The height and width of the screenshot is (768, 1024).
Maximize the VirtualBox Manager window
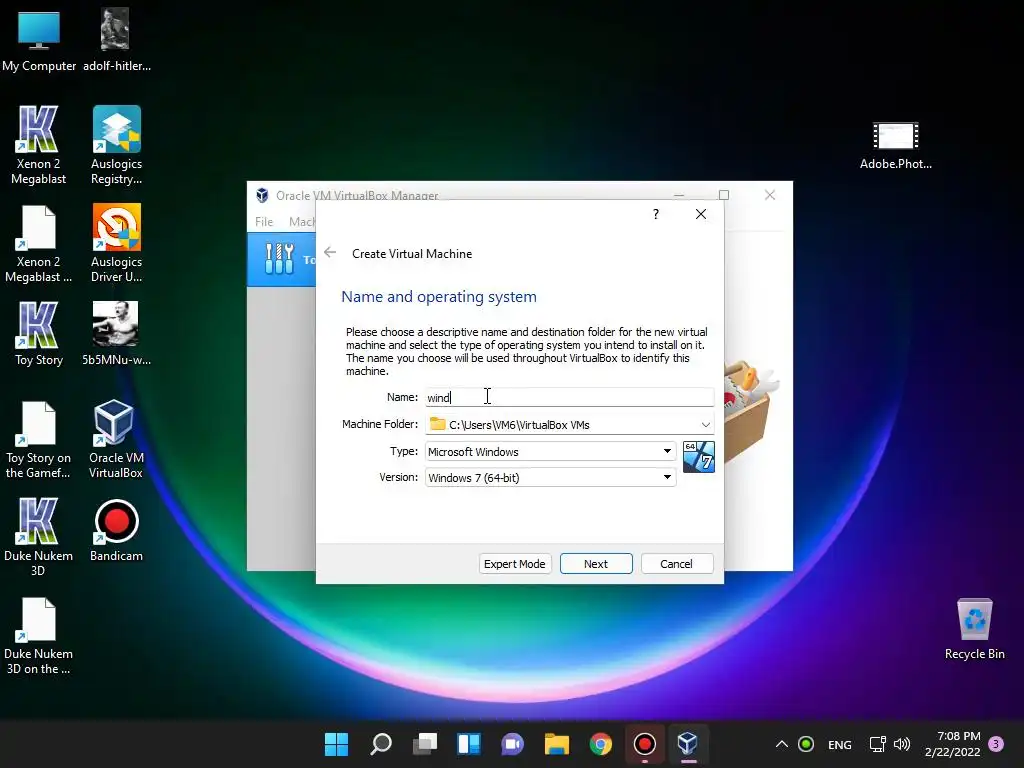724,195
